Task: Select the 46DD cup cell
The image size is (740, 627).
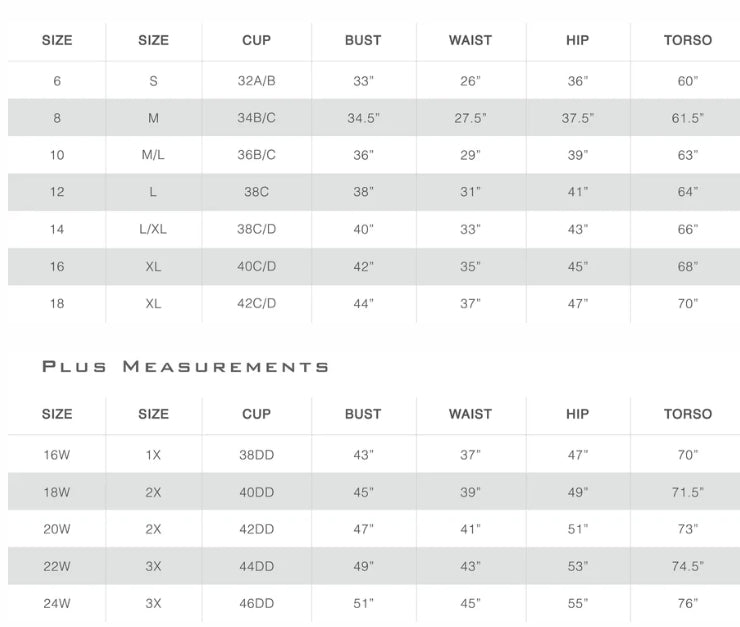Action: click(x=256, y=603)
